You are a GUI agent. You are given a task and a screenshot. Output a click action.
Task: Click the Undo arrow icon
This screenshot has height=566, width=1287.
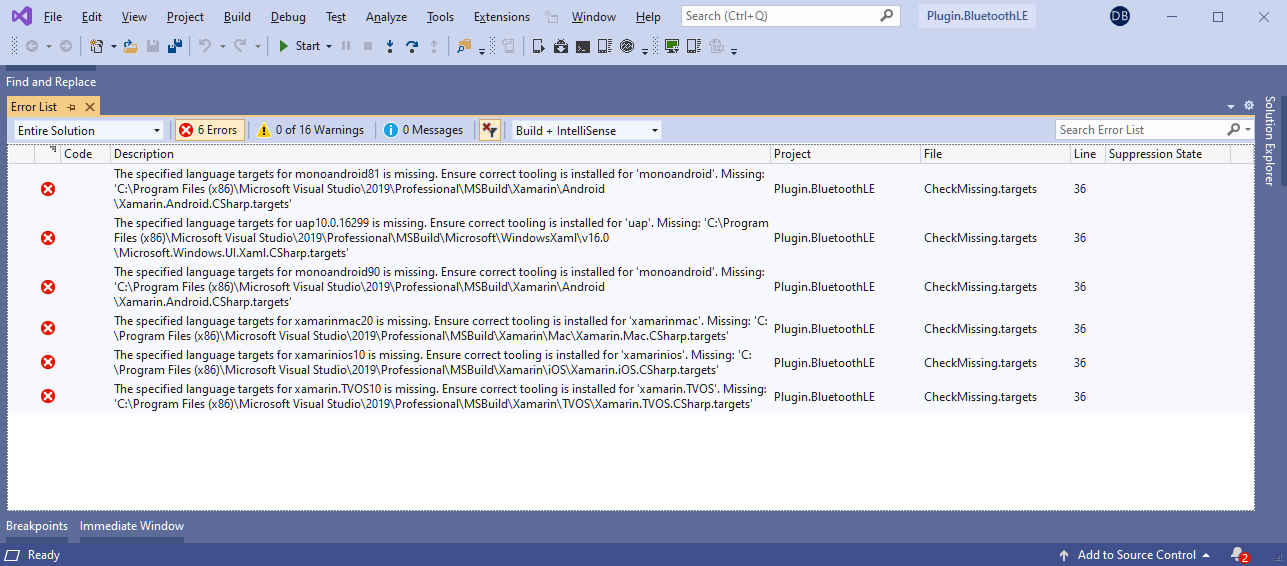[x=205, y=46]
